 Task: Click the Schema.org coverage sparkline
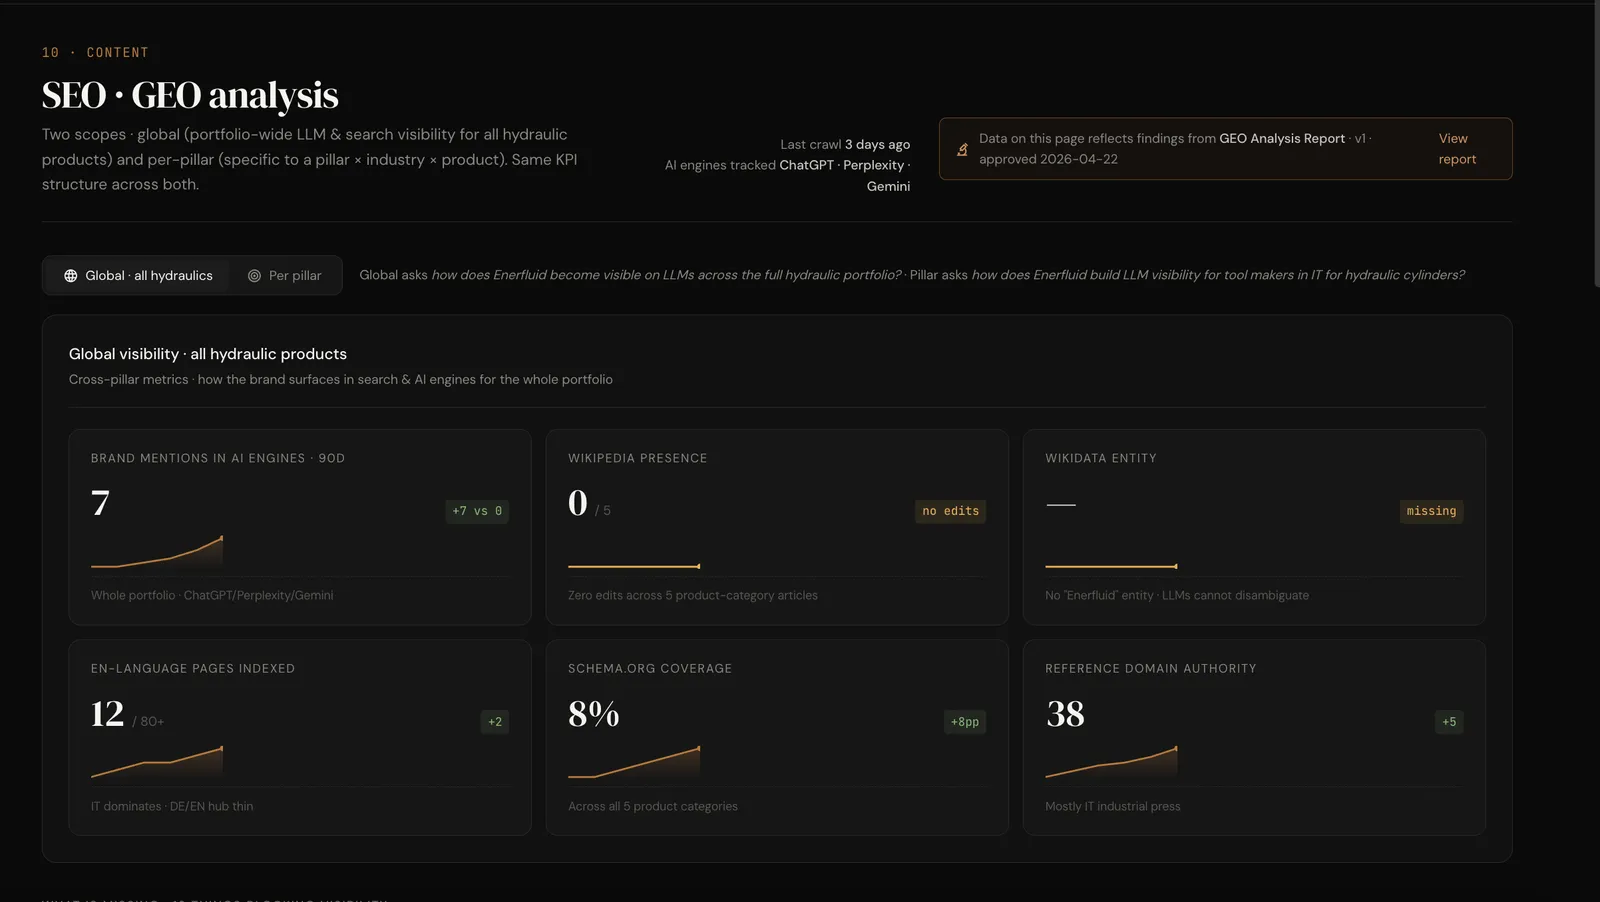pyautogui.click(x=634, y=762)
